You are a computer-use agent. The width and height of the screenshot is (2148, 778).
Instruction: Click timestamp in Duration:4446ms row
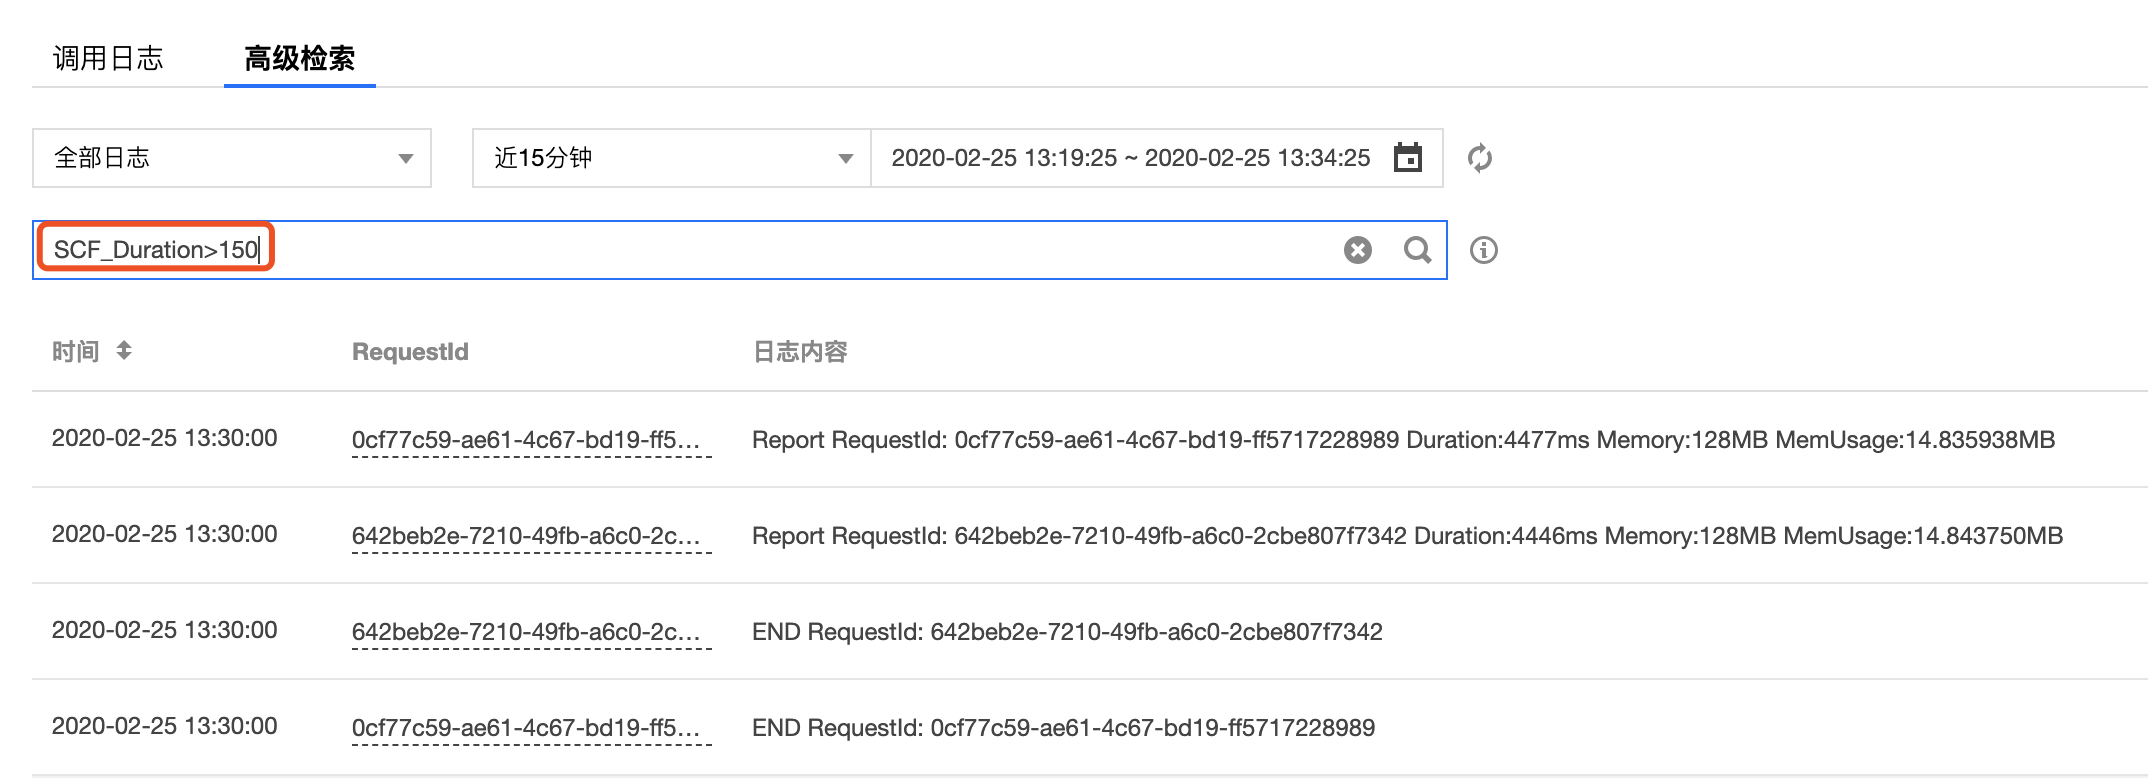[x=165, y=534]
